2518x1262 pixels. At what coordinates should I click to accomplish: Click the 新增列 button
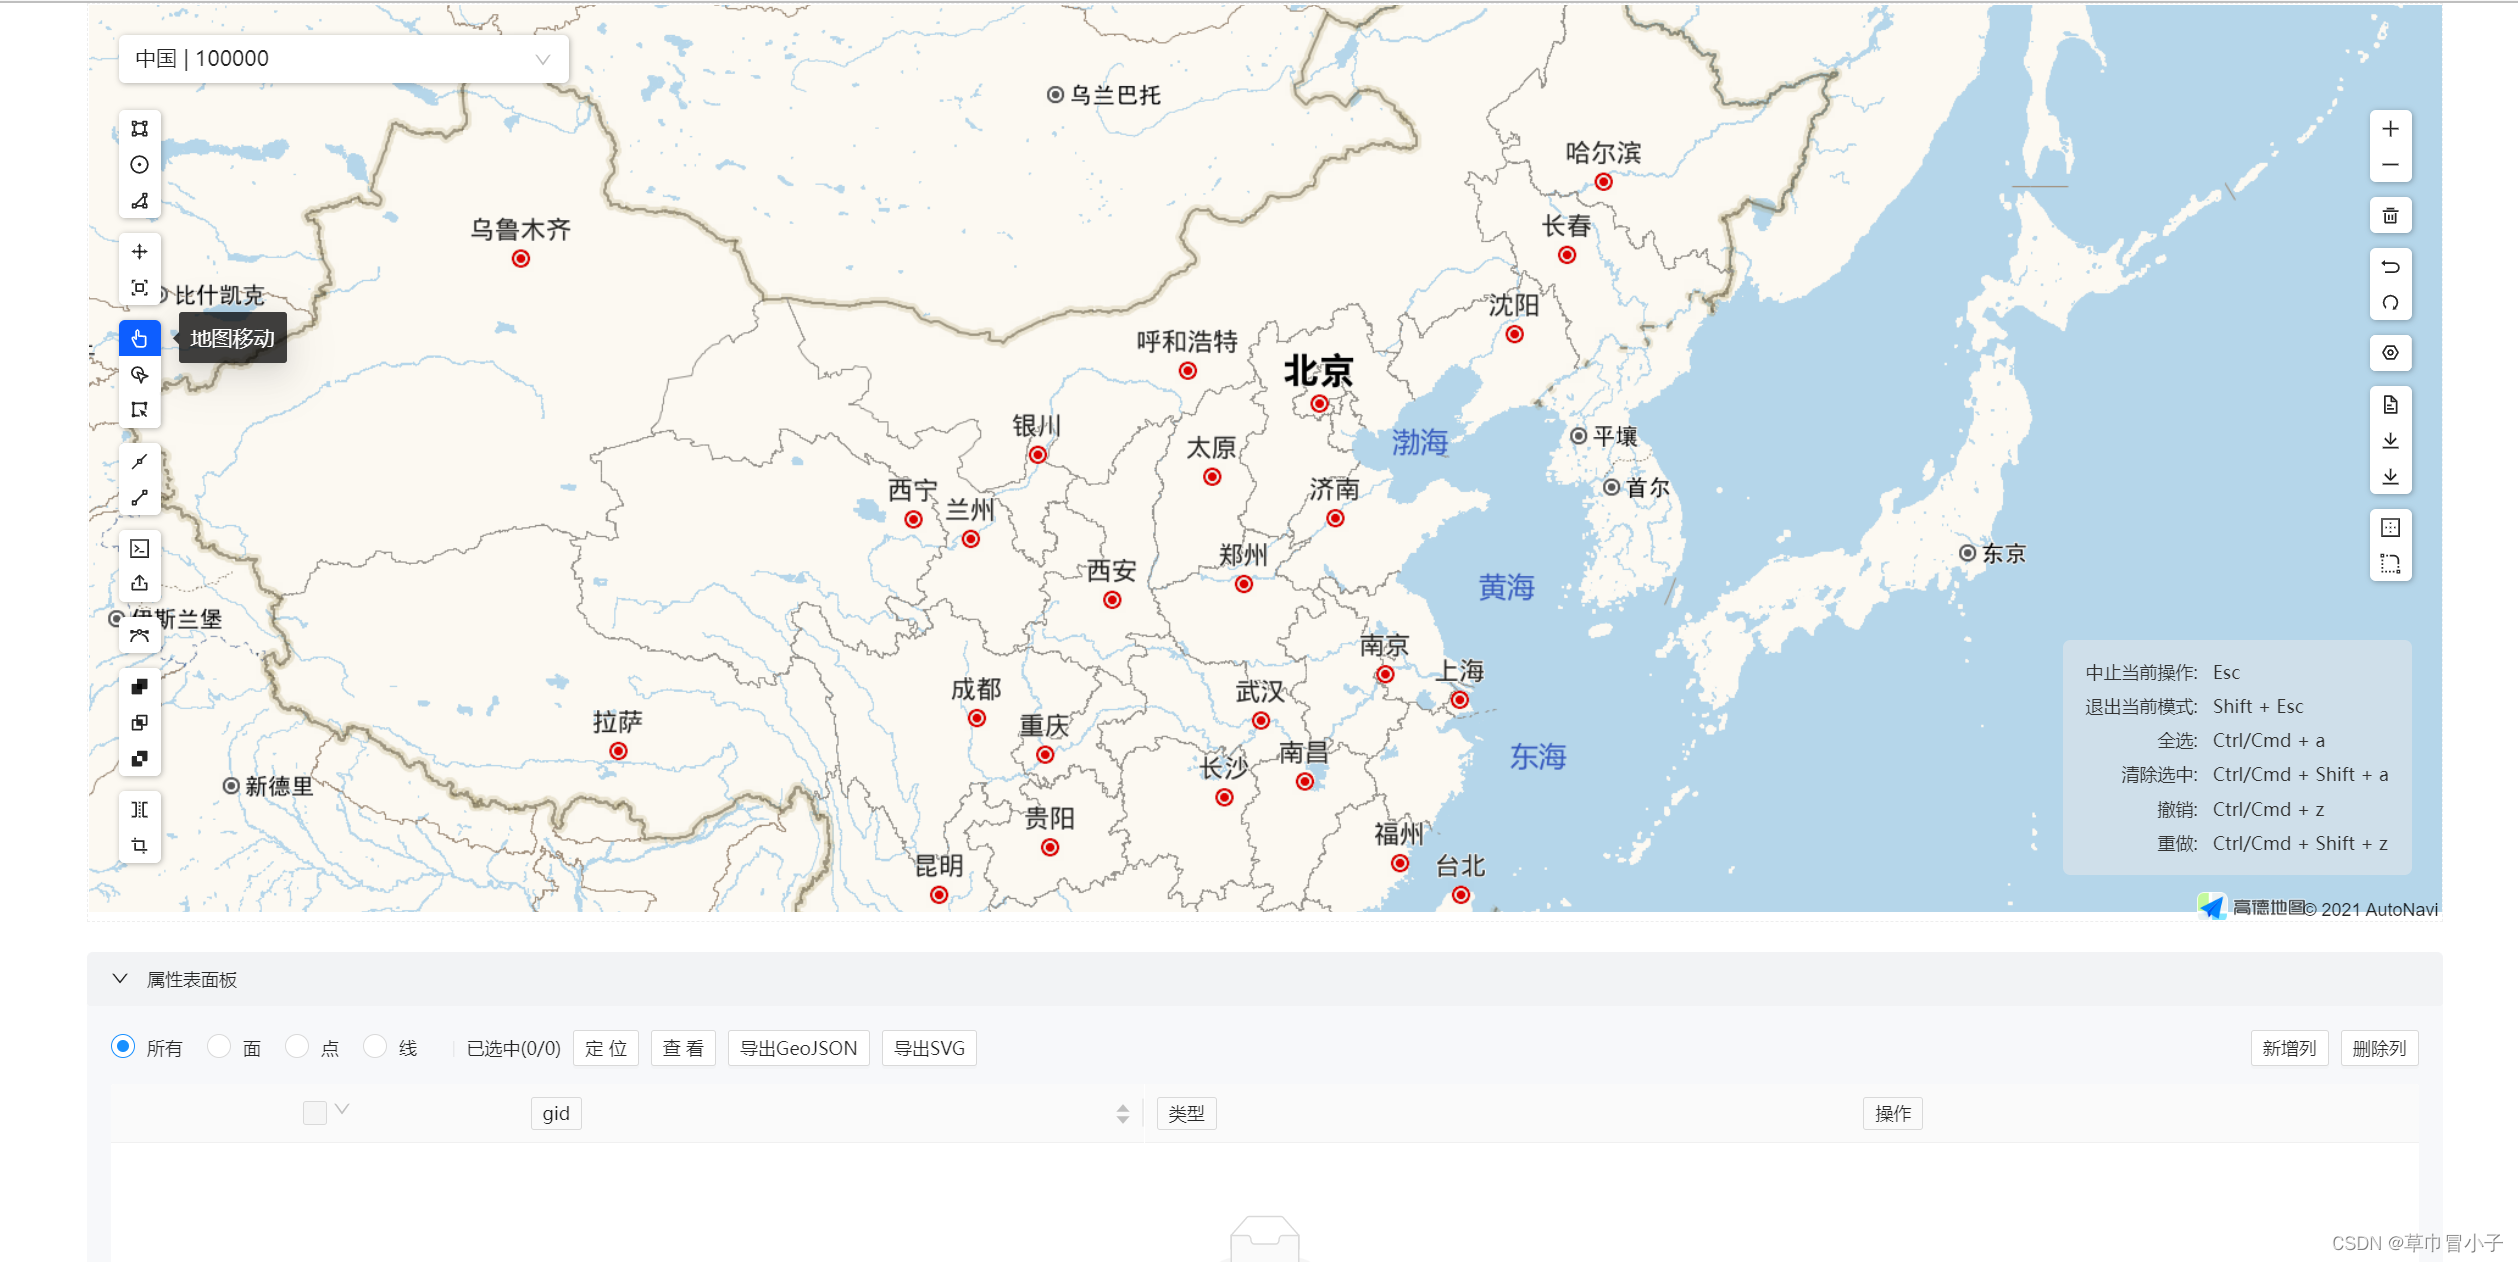[x=2289, y=1048]
